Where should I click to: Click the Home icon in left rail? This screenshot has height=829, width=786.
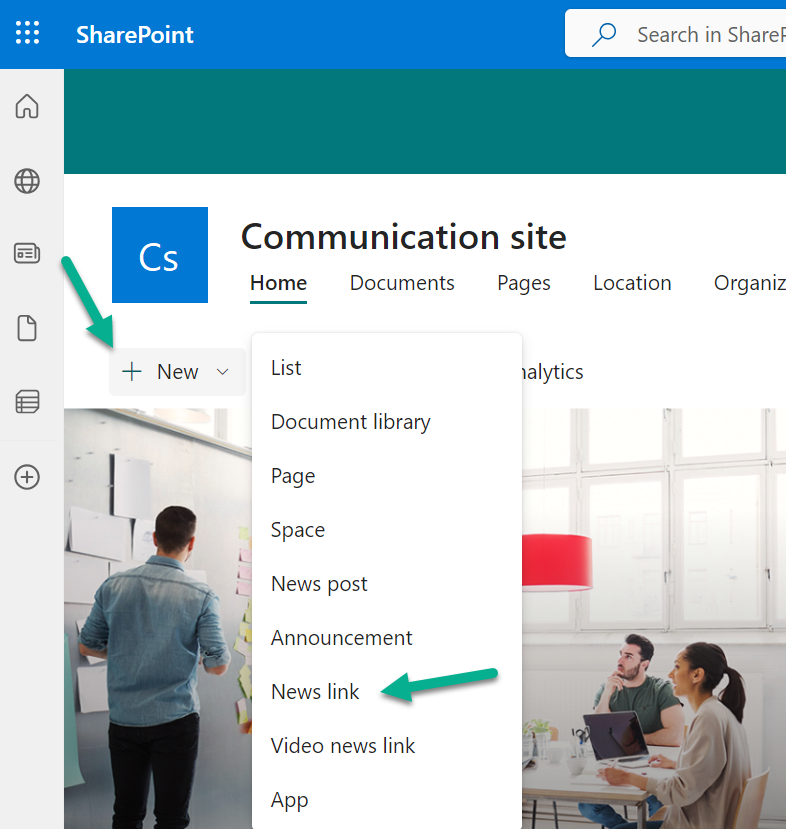[x=27, y=106]
